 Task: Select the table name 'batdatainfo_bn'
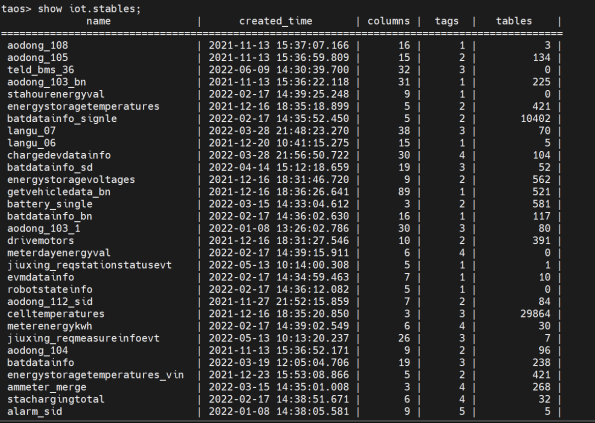(x=50, y=216)
